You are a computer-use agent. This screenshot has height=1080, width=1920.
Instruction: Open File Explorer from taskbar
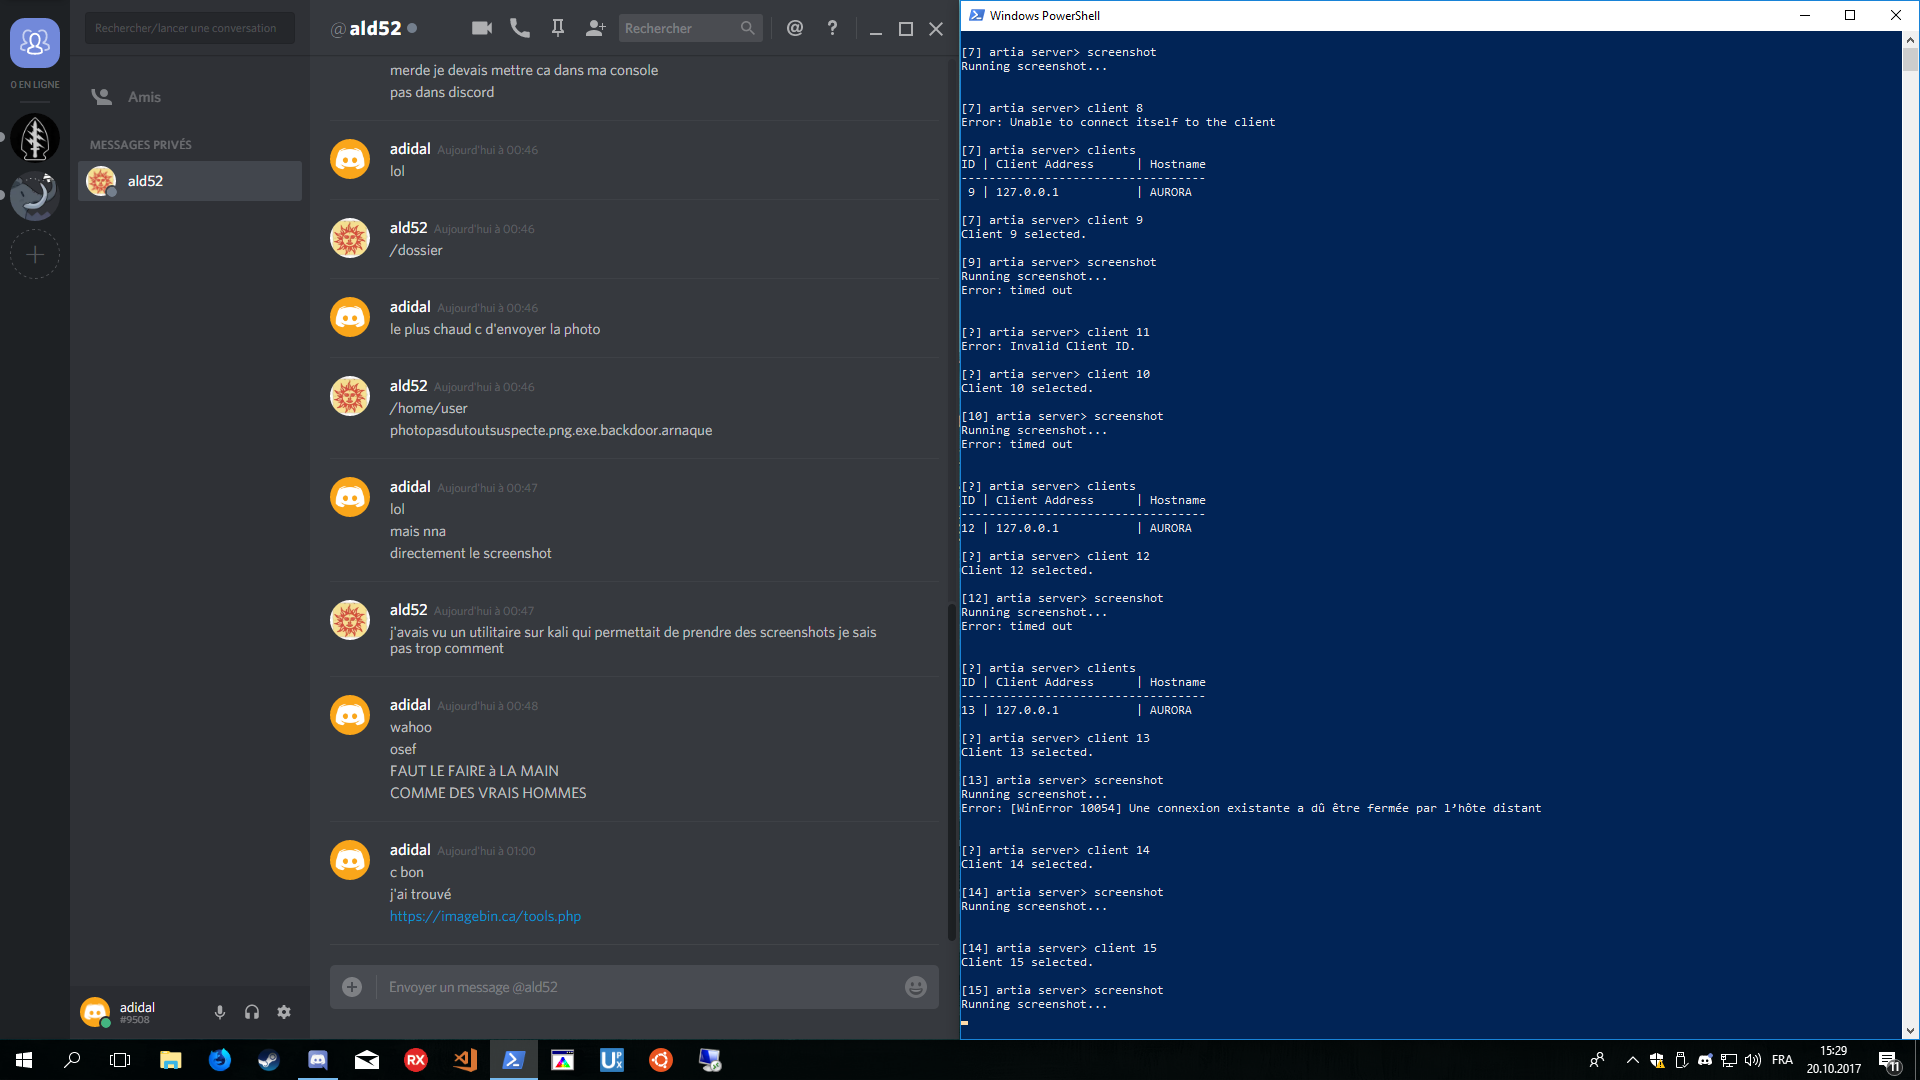click(x=171, y=1060)
